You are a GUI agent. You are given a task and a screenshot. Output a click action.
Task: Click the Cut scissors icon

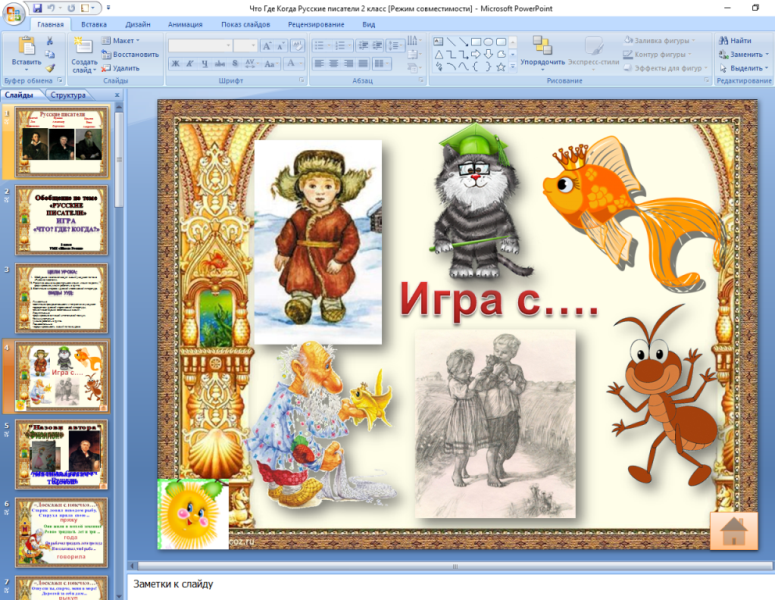coord(50,41)
